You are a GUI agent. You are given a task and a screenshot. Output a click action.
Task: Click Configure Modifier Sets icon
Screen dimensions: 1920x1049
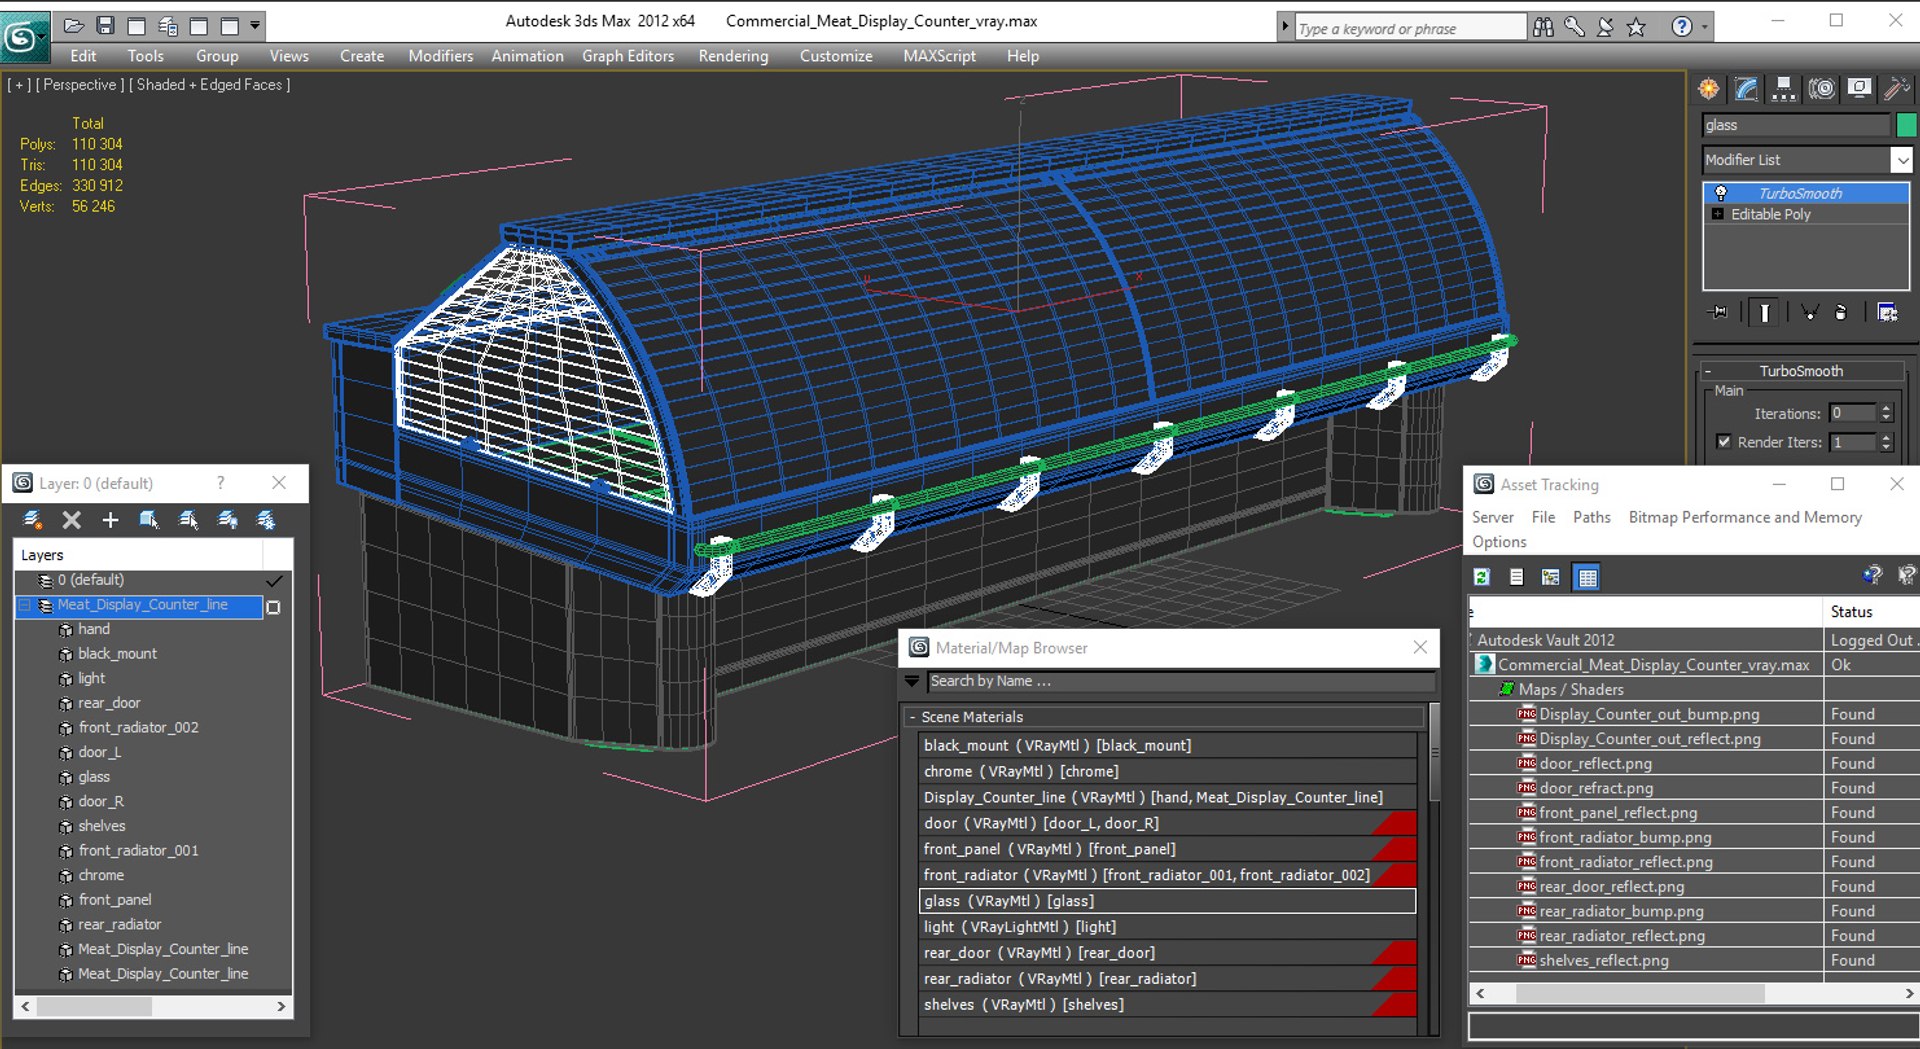(x=1887, y=313)
